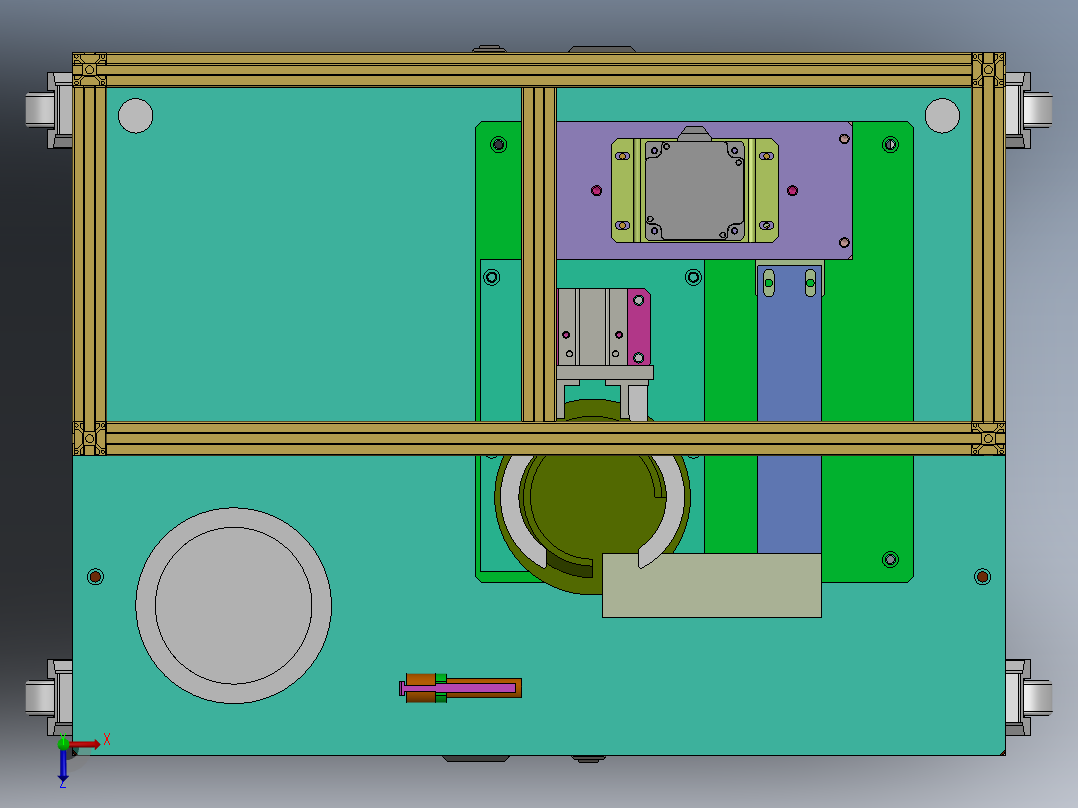
Task: Click the top horizontal aluminum frame extrusion
Action: (539, 69)
